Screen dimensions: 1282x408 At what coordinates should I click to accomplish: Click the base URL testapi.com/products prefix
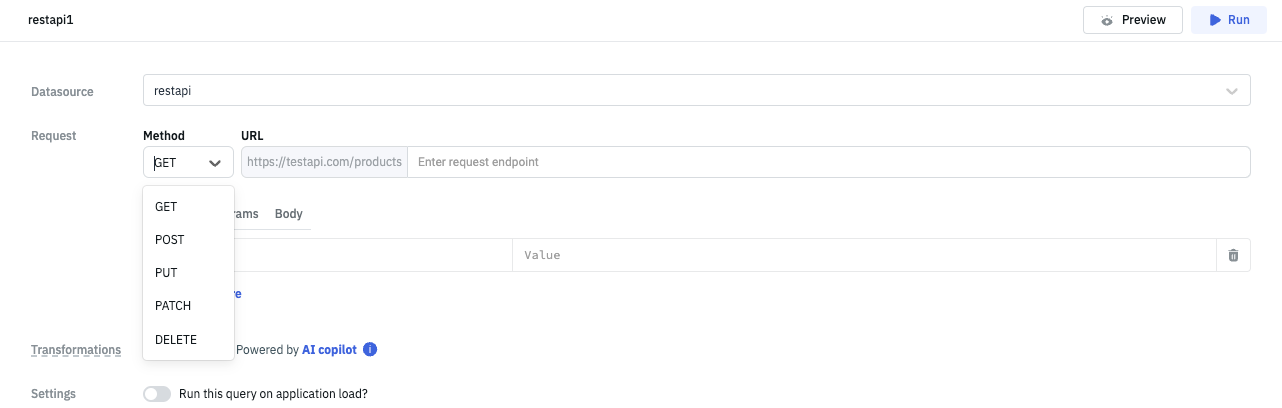[x=324, y=162]
